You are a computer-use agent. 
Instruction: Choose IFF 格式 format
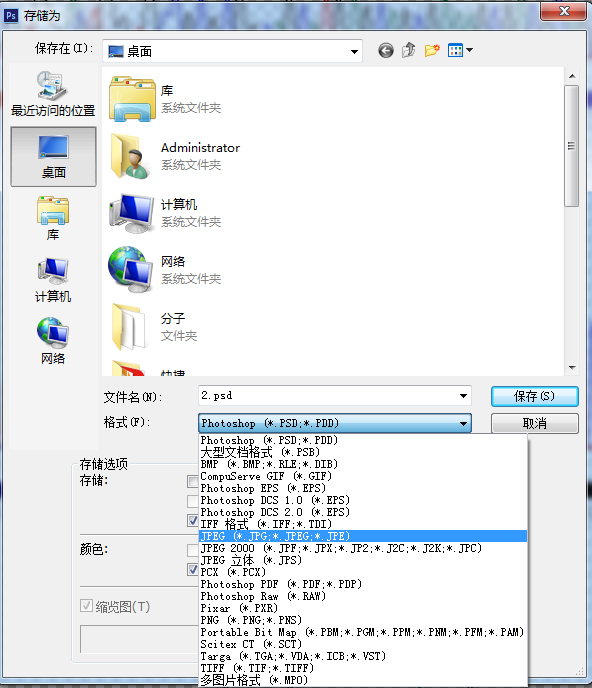coord(363,524)
